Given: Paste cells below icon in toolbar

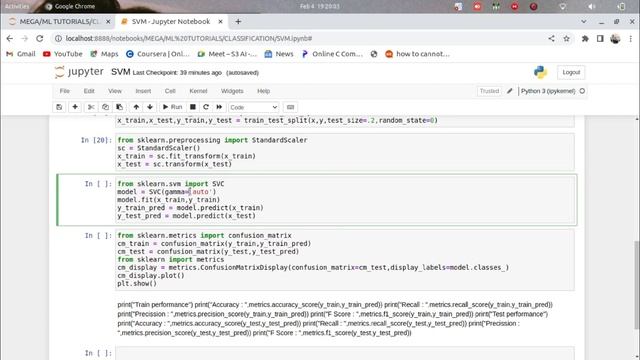Looking at the screenshot, I should pyautogui.click(x=120, y=107).
